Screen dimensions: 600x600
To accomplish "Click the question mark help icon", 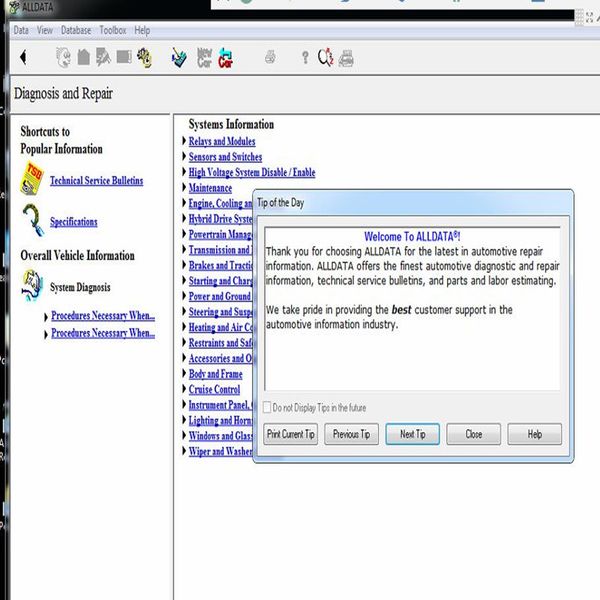I will (305, 58).
